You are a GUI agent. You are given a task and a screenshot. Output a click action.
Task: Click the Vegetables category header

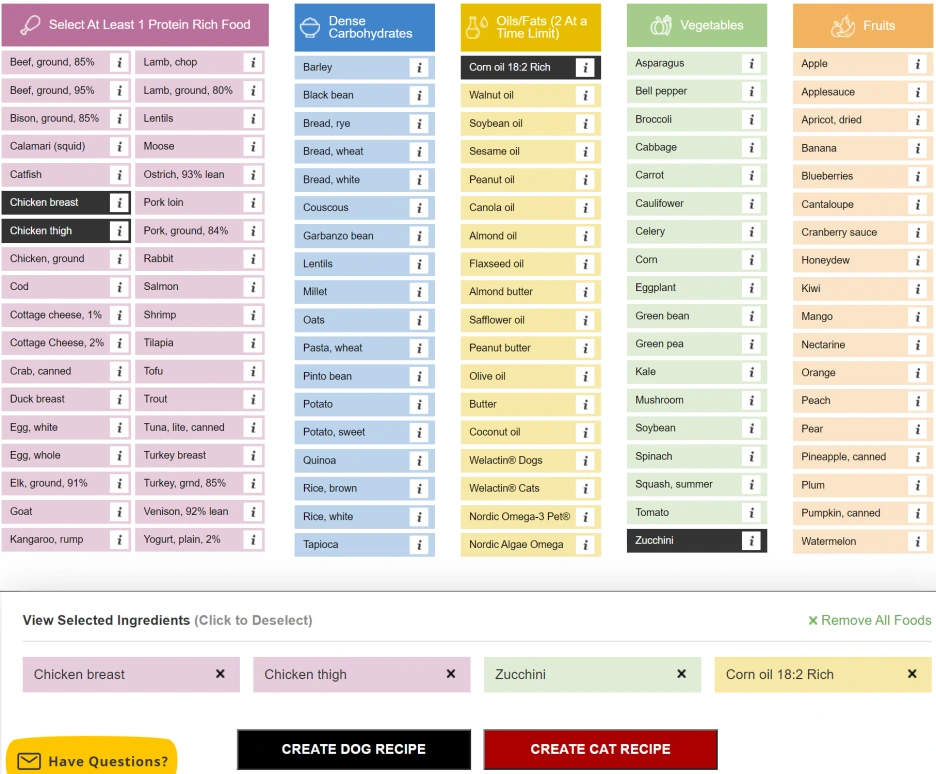click(x=697, y=26)
